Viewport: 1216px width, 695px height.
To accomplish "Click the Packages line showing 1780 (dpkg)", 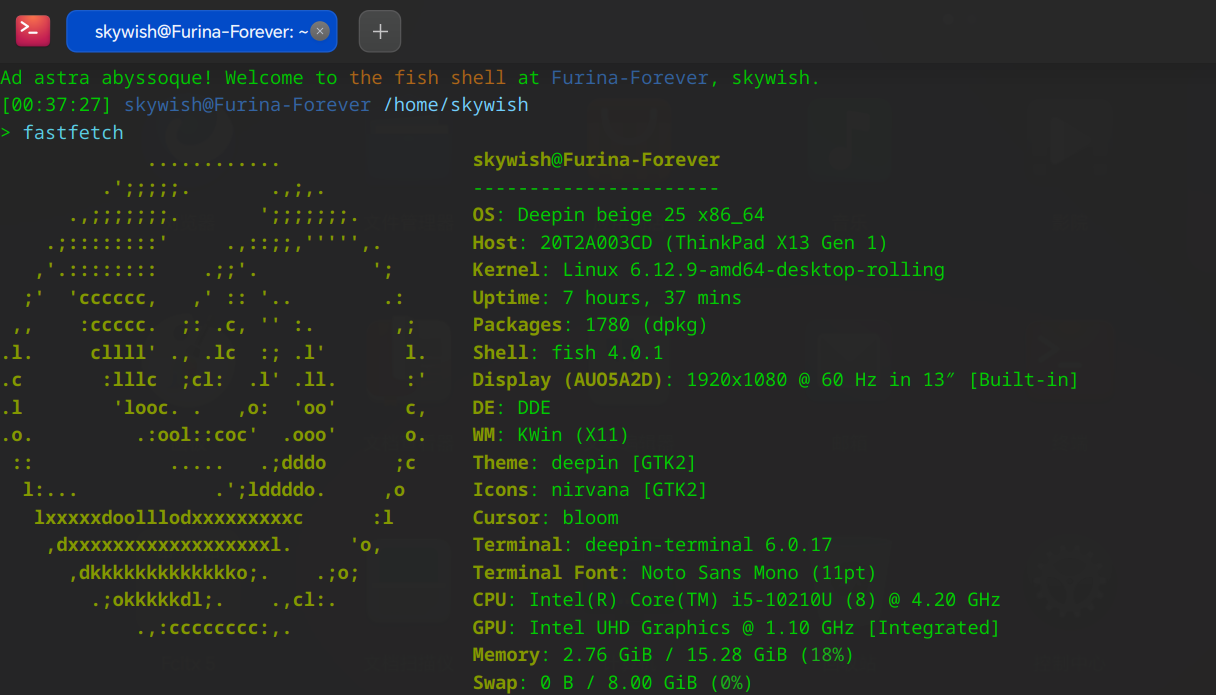I will [x=590, y=325].
